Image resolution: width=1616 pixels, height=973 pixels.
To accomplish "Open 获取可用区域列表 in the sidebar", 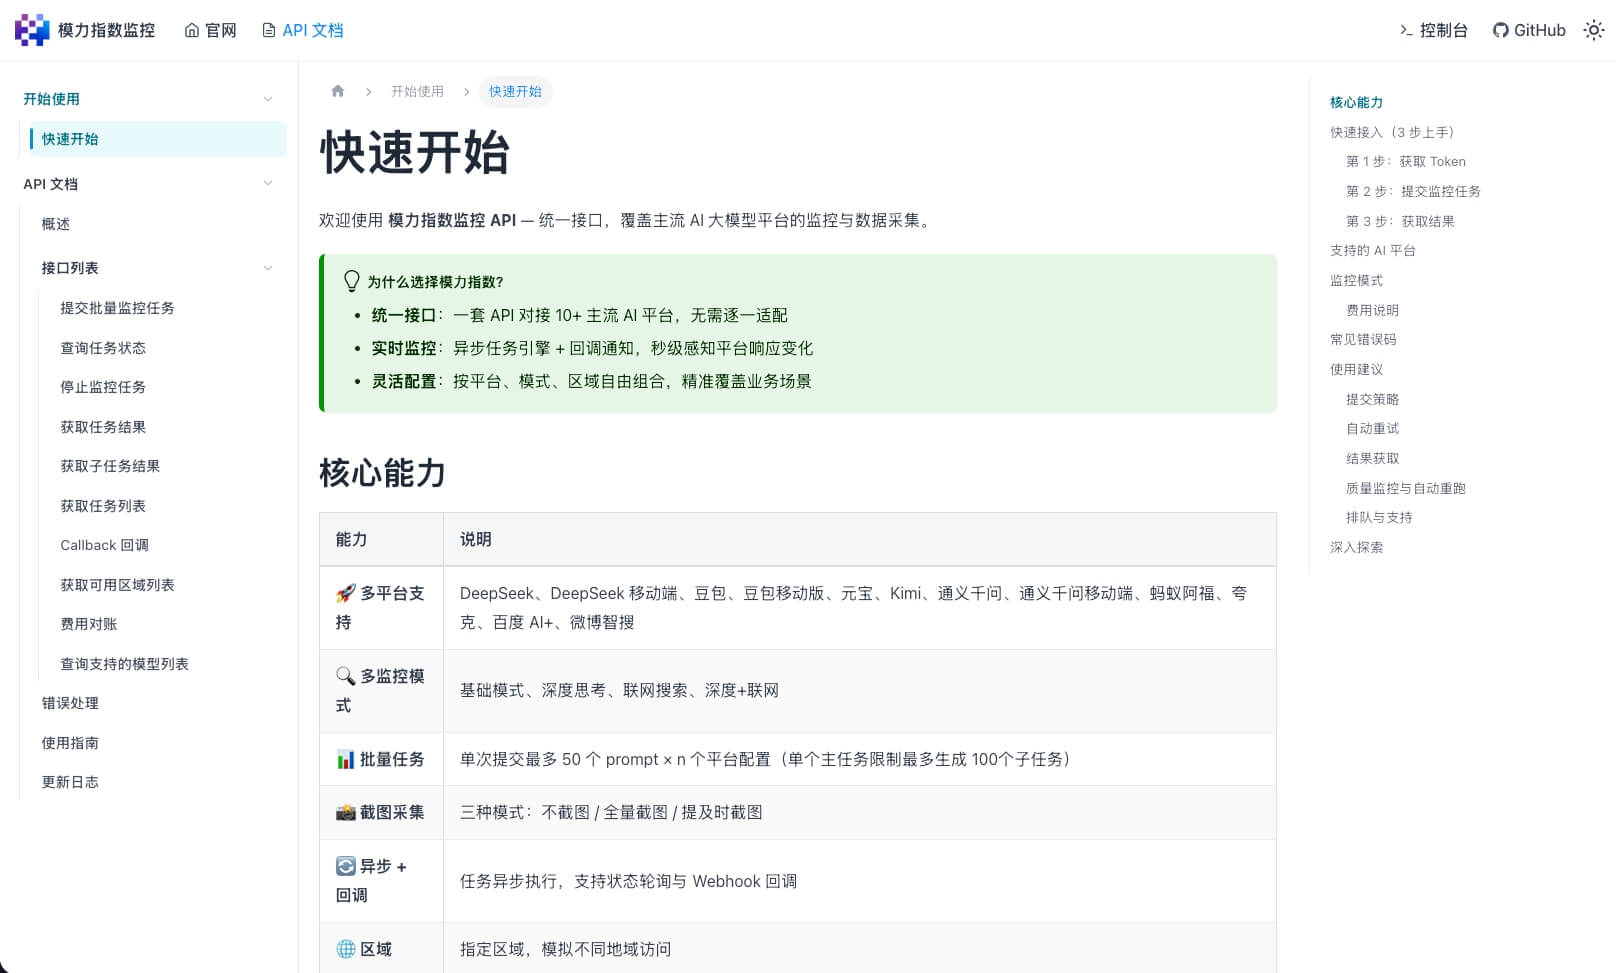I will (x=117, y=585).
